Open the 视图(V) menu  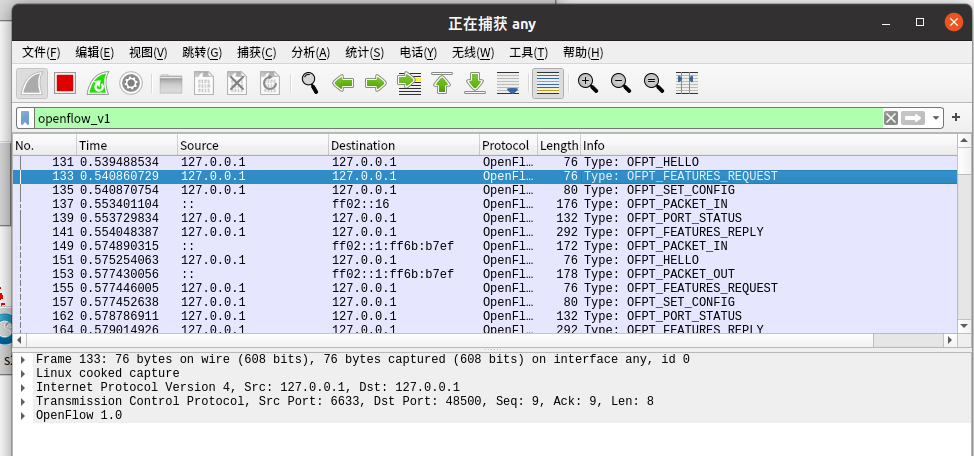pos(148,53)
